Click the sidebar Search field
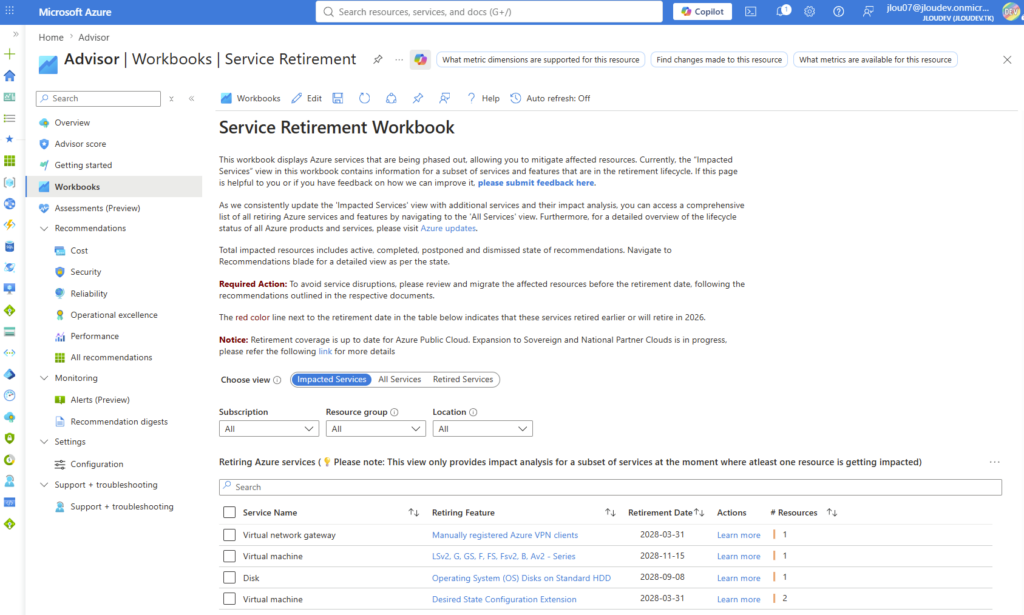 pos(99,99)
